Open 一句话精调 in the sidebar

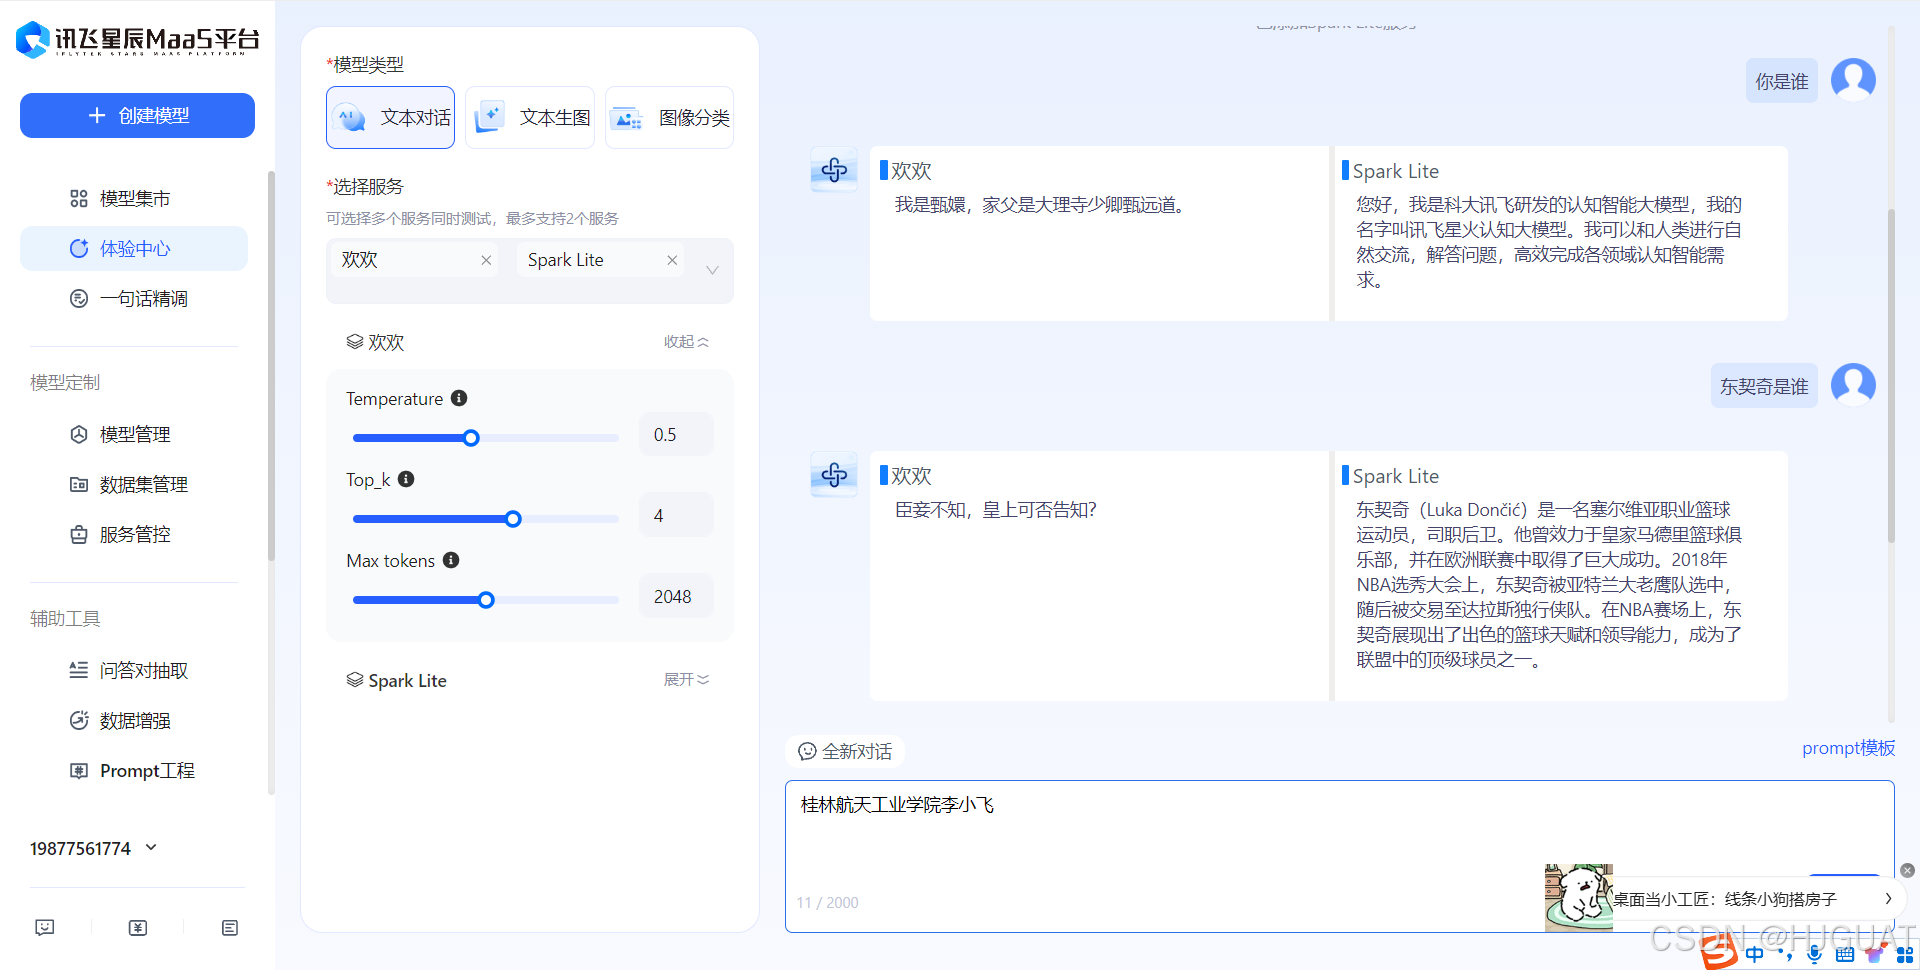(134, 298)
